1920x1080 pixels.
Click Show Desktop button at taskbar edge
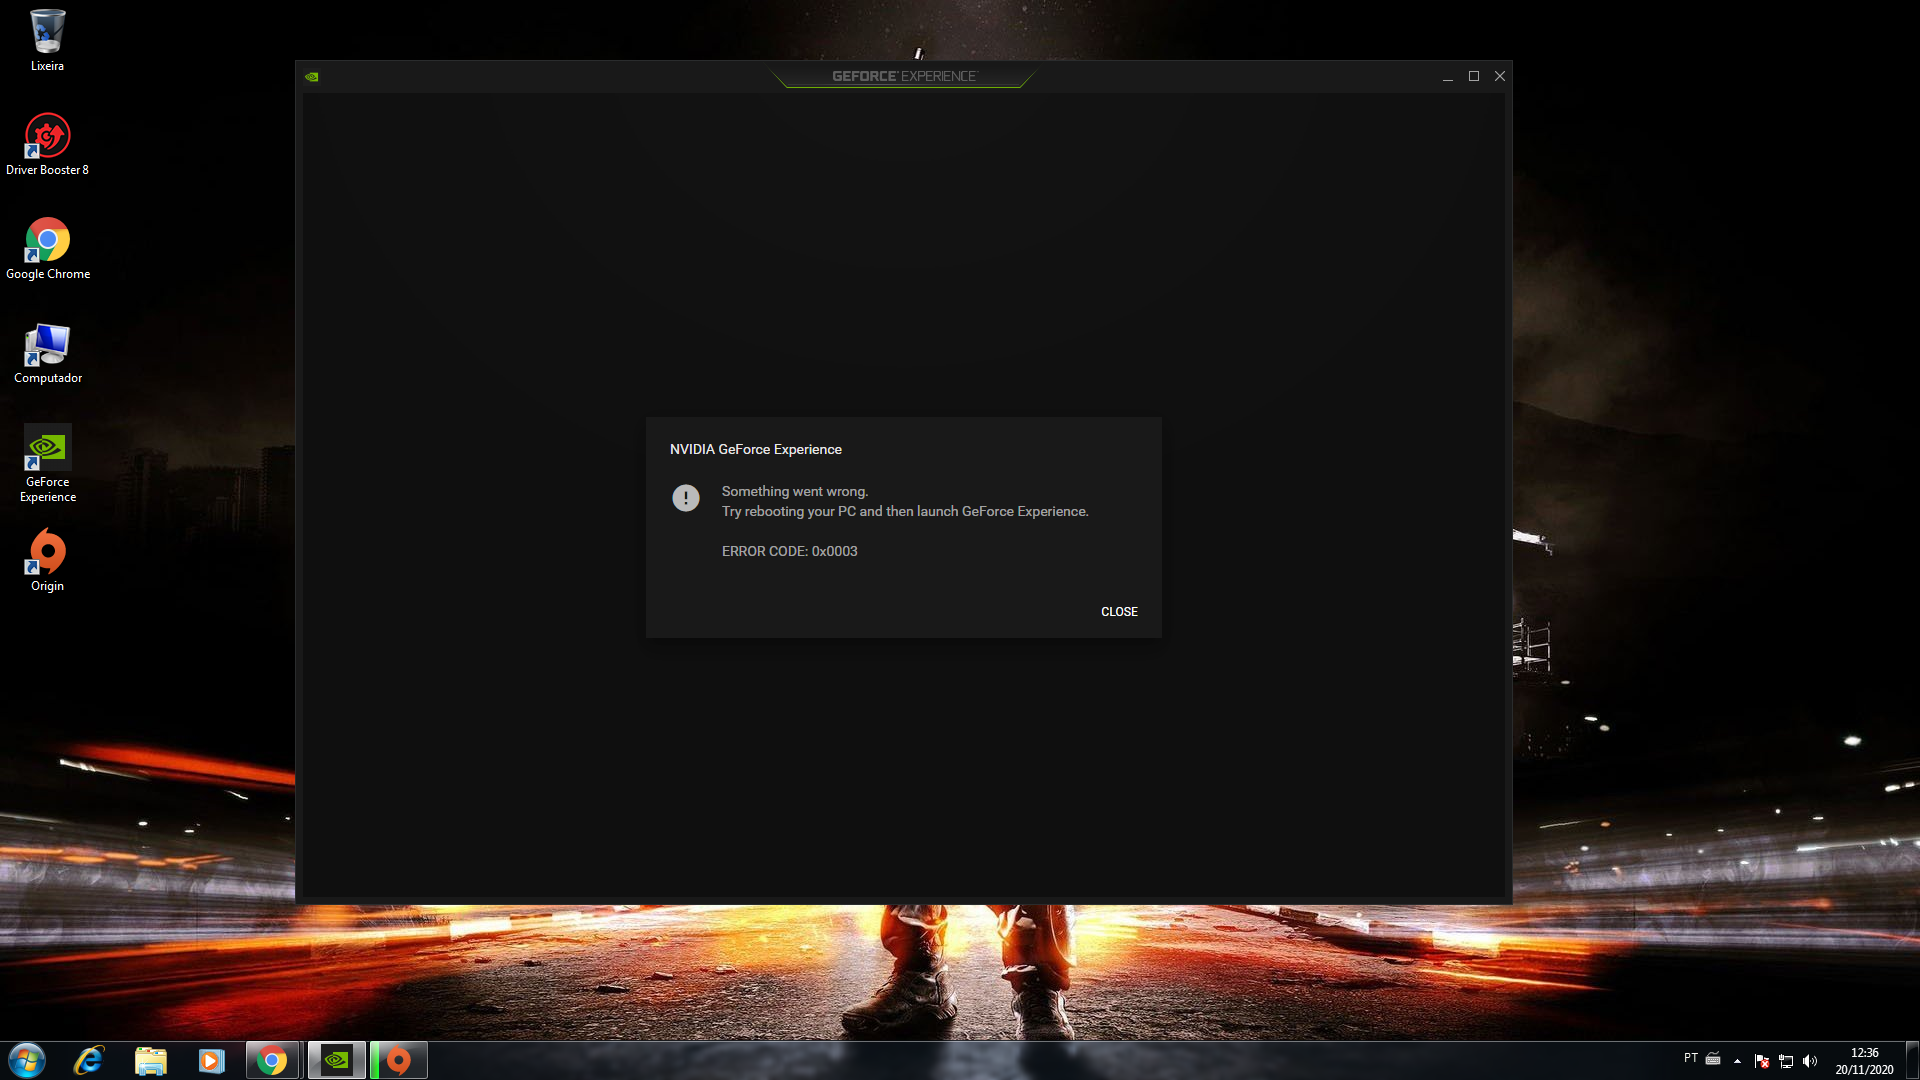1912,1060
